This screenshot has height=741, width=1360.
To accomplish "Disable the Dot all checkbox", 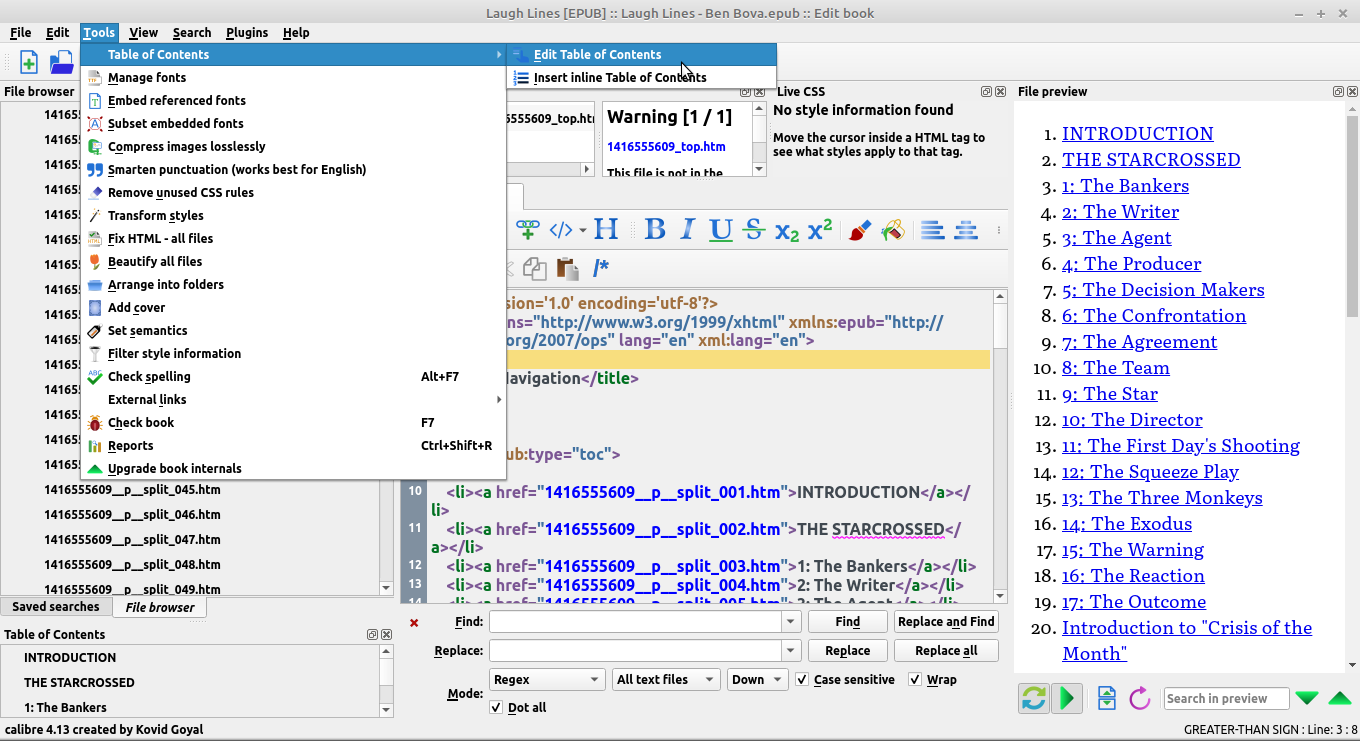I will (x=497, y=708).
